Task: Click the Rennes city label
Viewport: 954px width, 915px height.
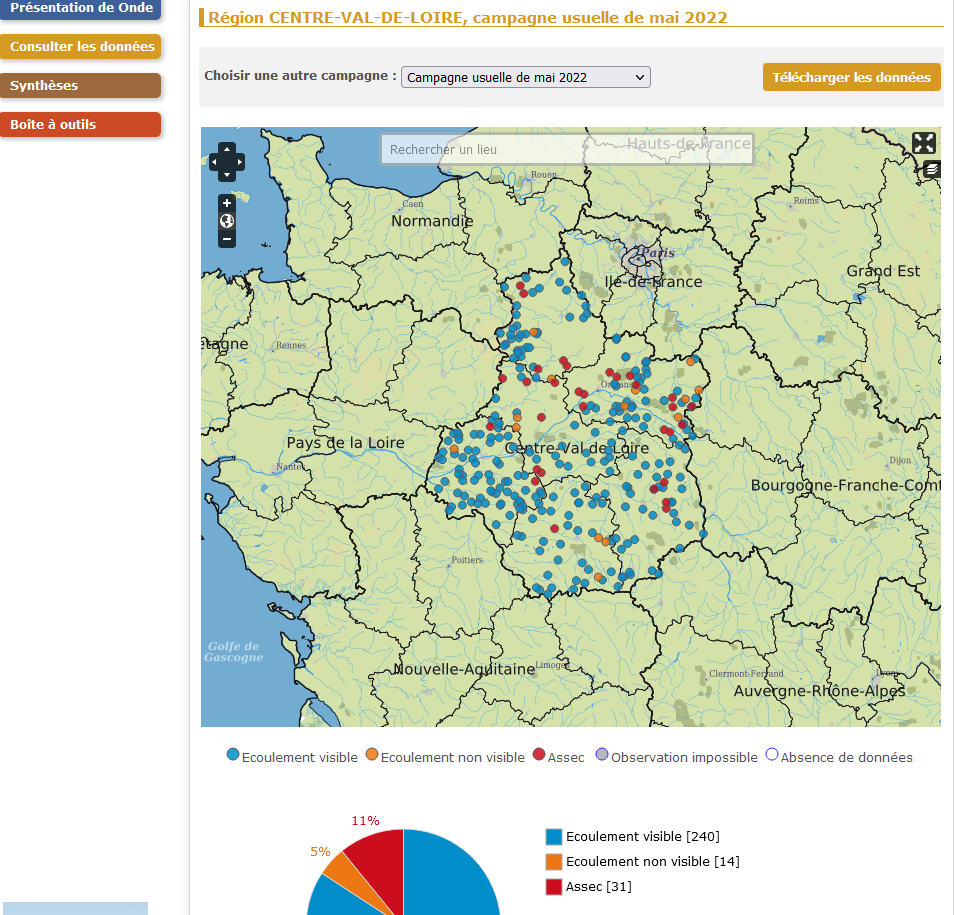Action: 291,345
